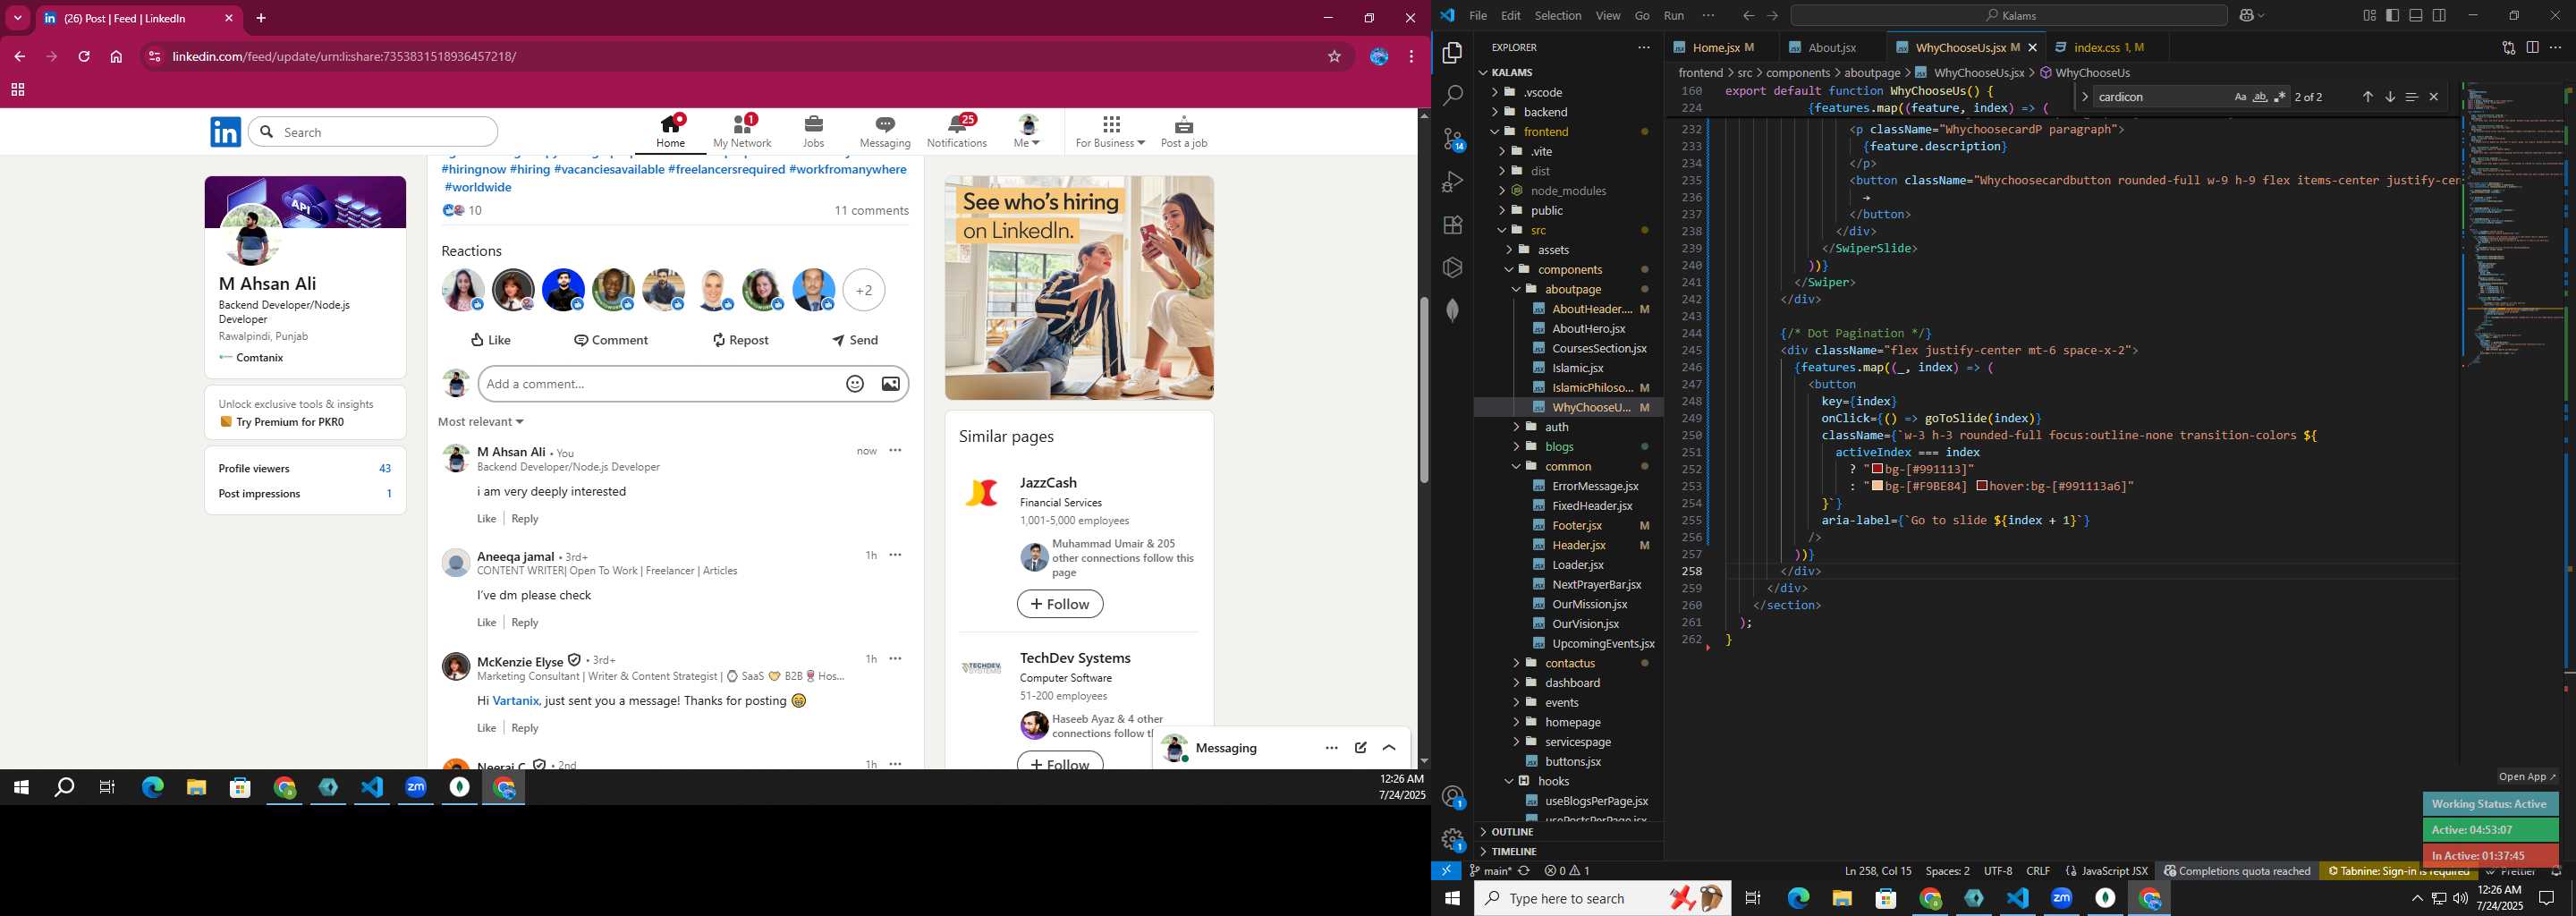Image resolution: width=2576 pixels, height=916 pixels.
Task: Open Most relevant comments sort dropdown
Action: click(x=481, y=422)
